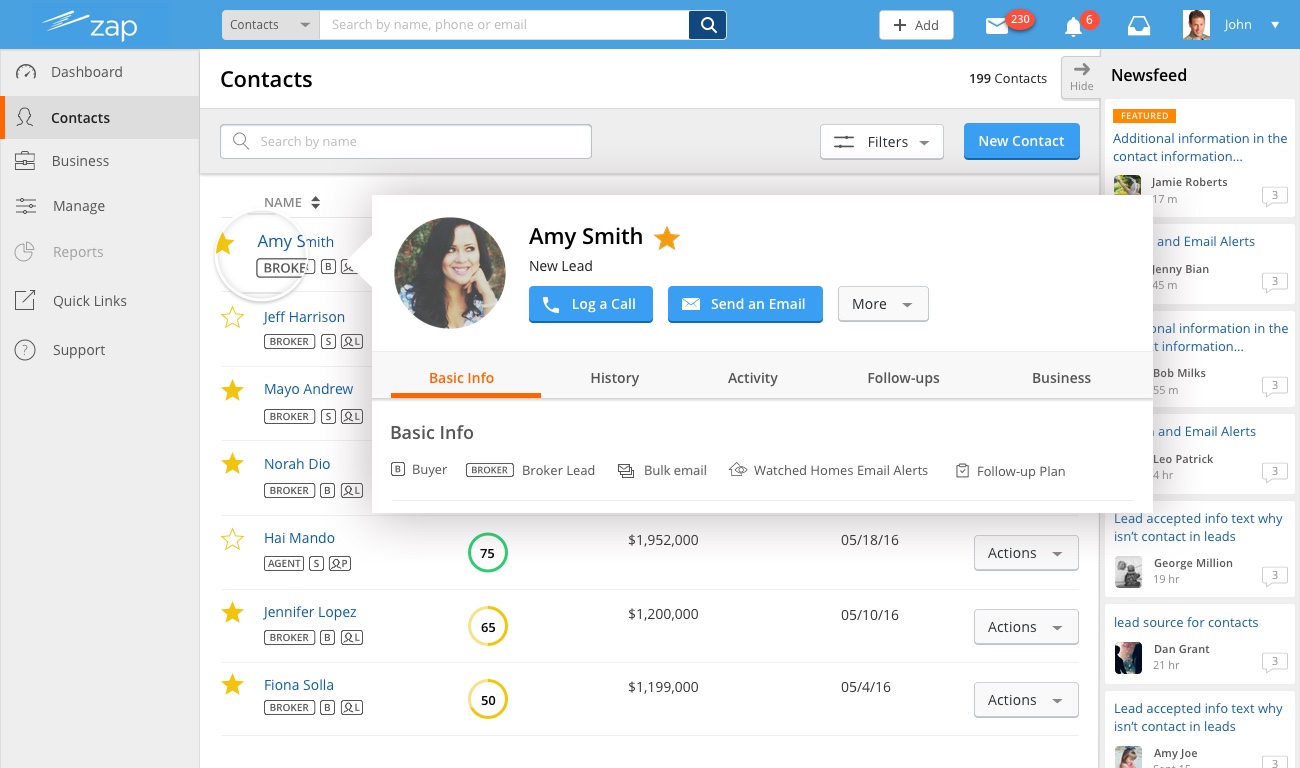Open the user menu arrow beside John
The image size is (1300, 768).
tap(1275, 25)
